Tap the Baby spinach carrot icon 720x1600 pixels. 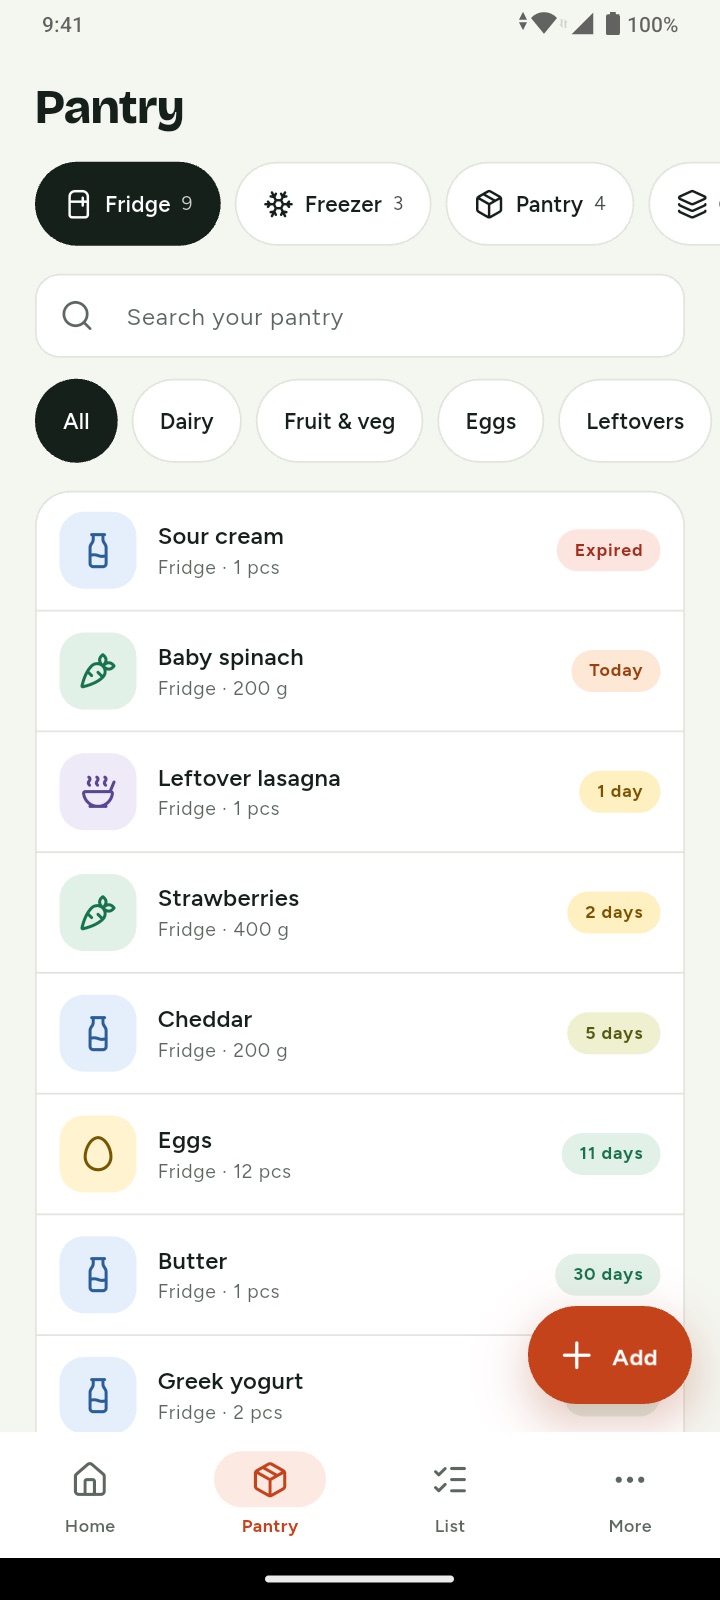click(x=98, y=671)
